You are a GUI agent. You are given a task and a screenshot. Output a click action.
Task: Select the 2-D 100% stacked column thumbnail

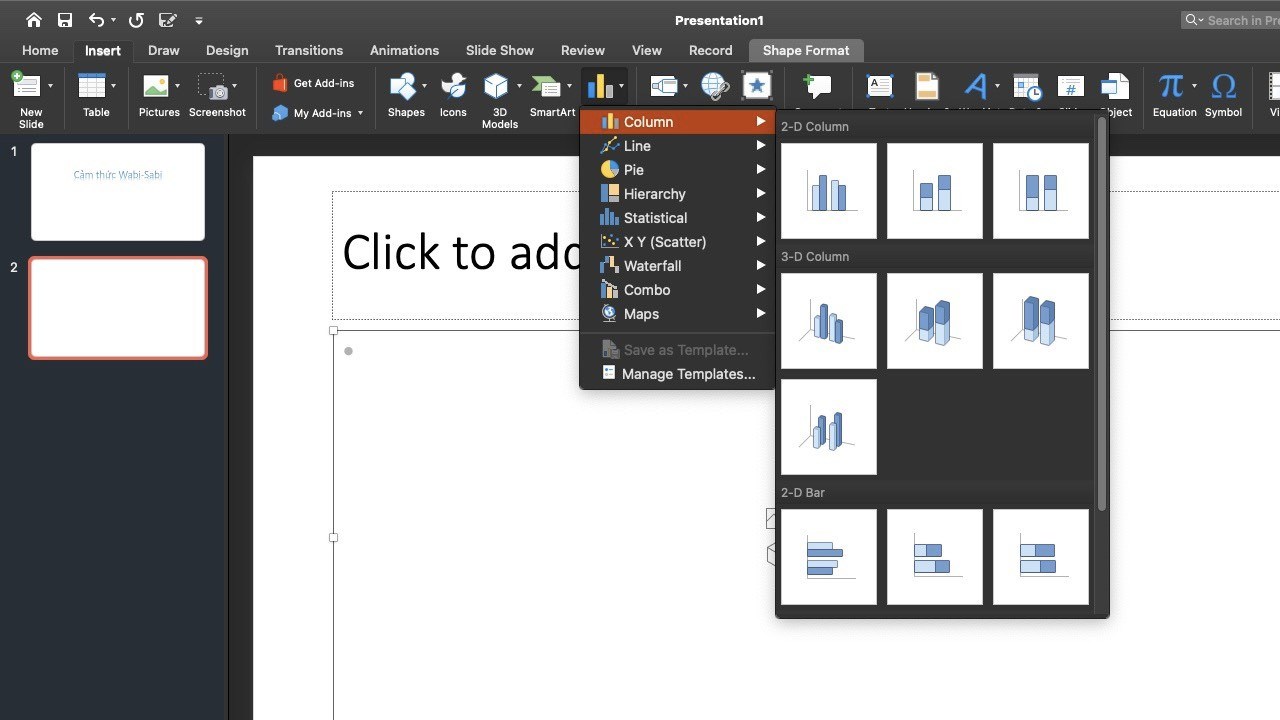[1041, 191]
